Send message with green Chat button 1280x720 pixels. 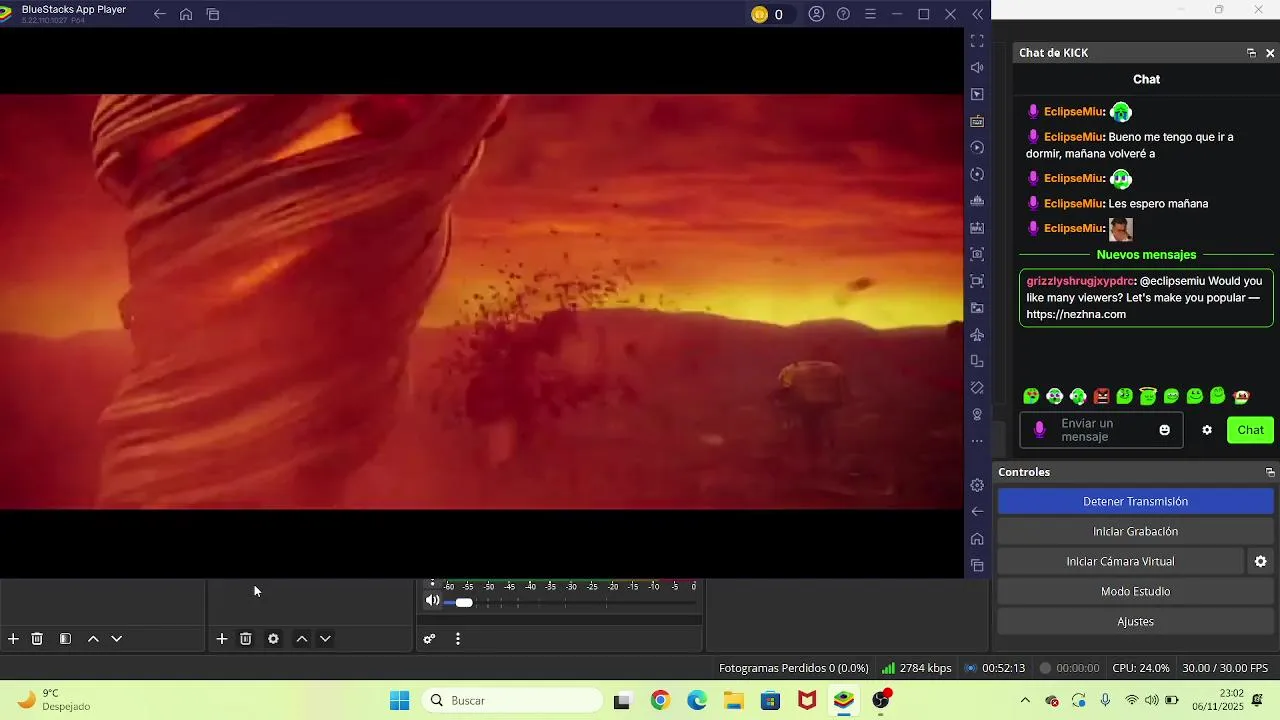1250,430
